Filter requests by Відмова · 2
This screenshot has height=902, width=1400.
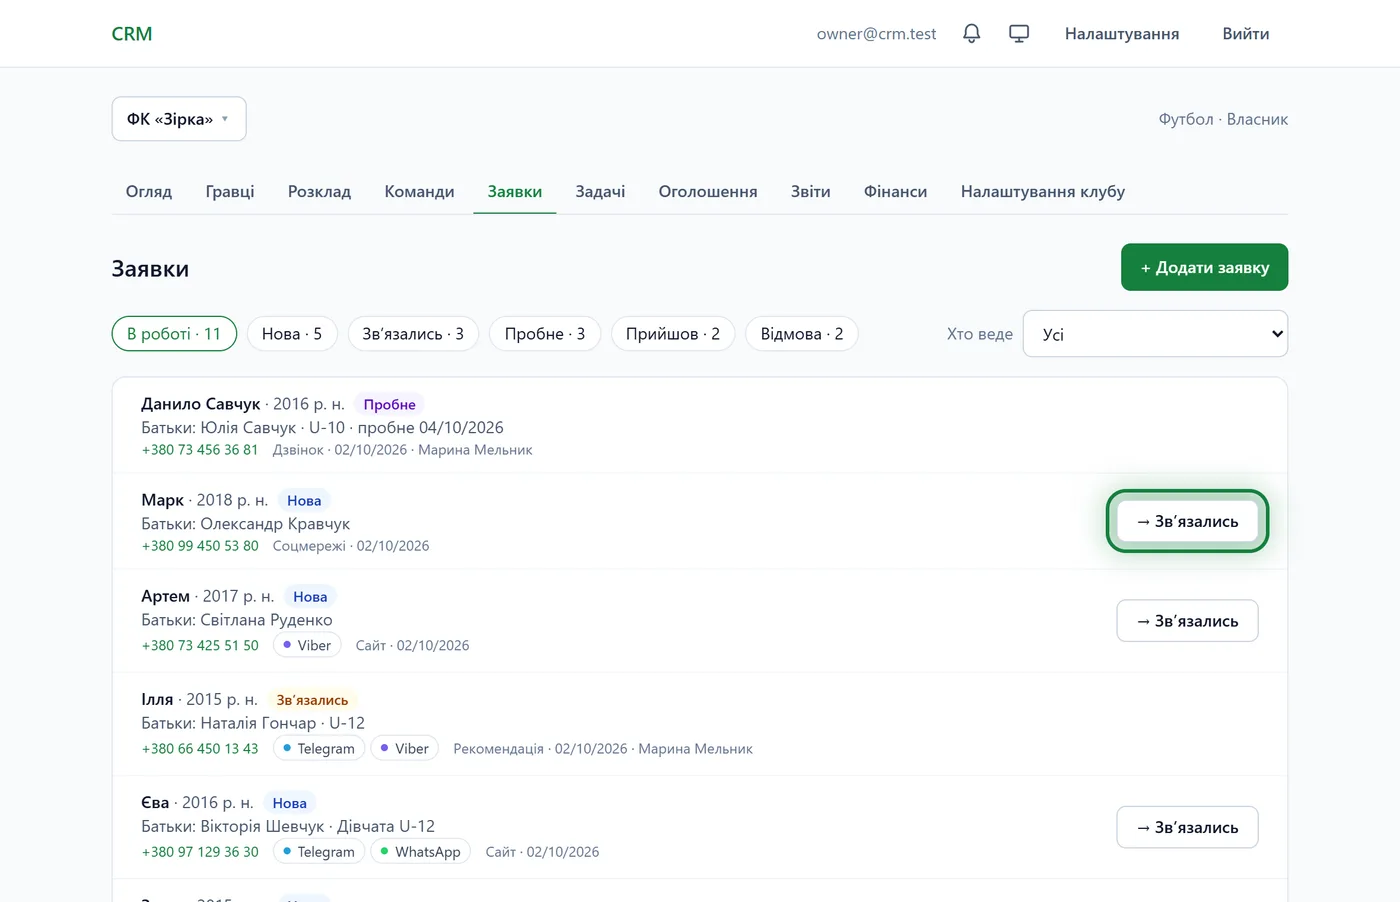click(802, 334)
